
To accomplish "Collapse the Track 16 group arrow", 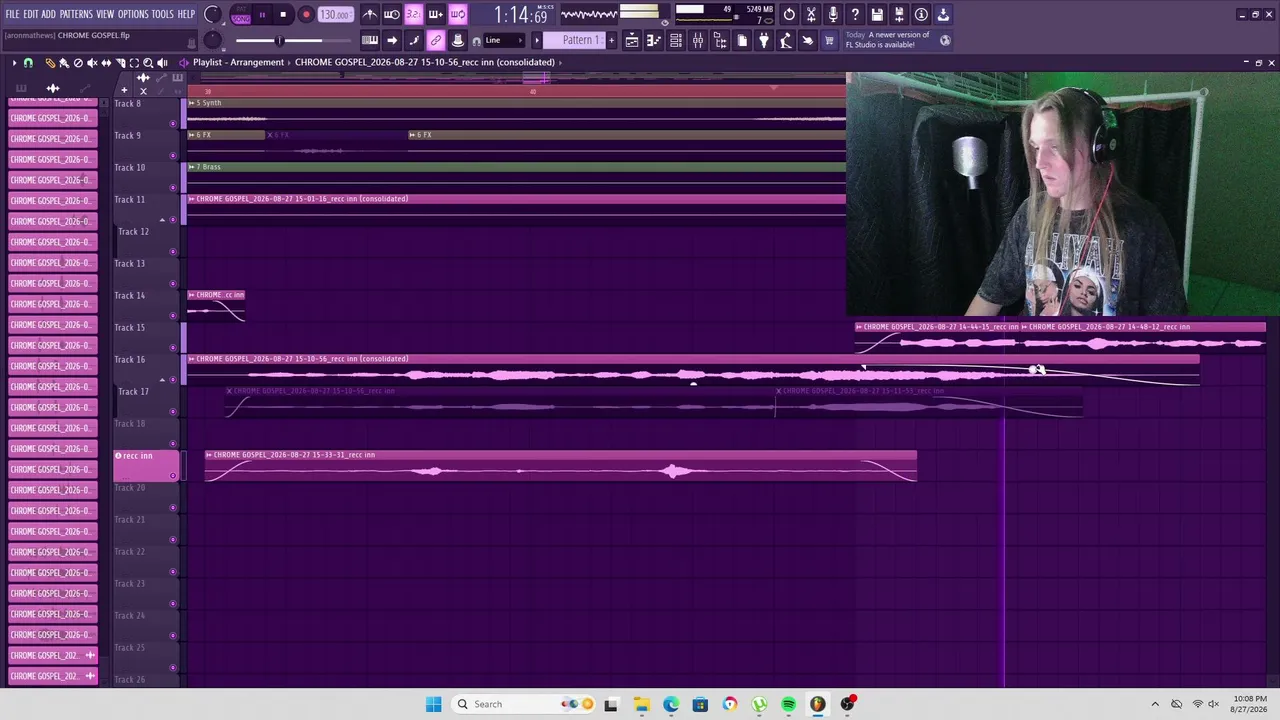I will pos(162,380).
